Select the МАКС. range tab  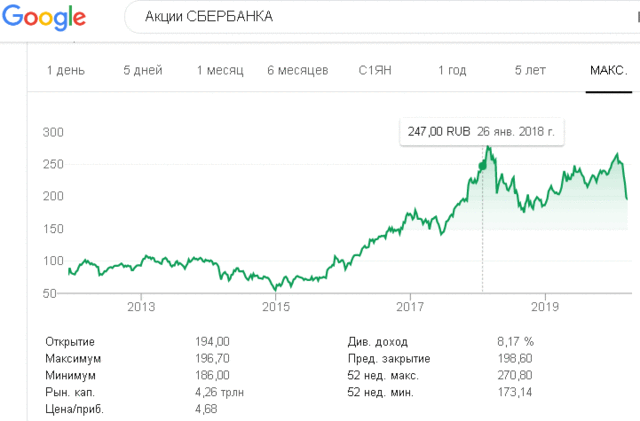tap(608, 70)
